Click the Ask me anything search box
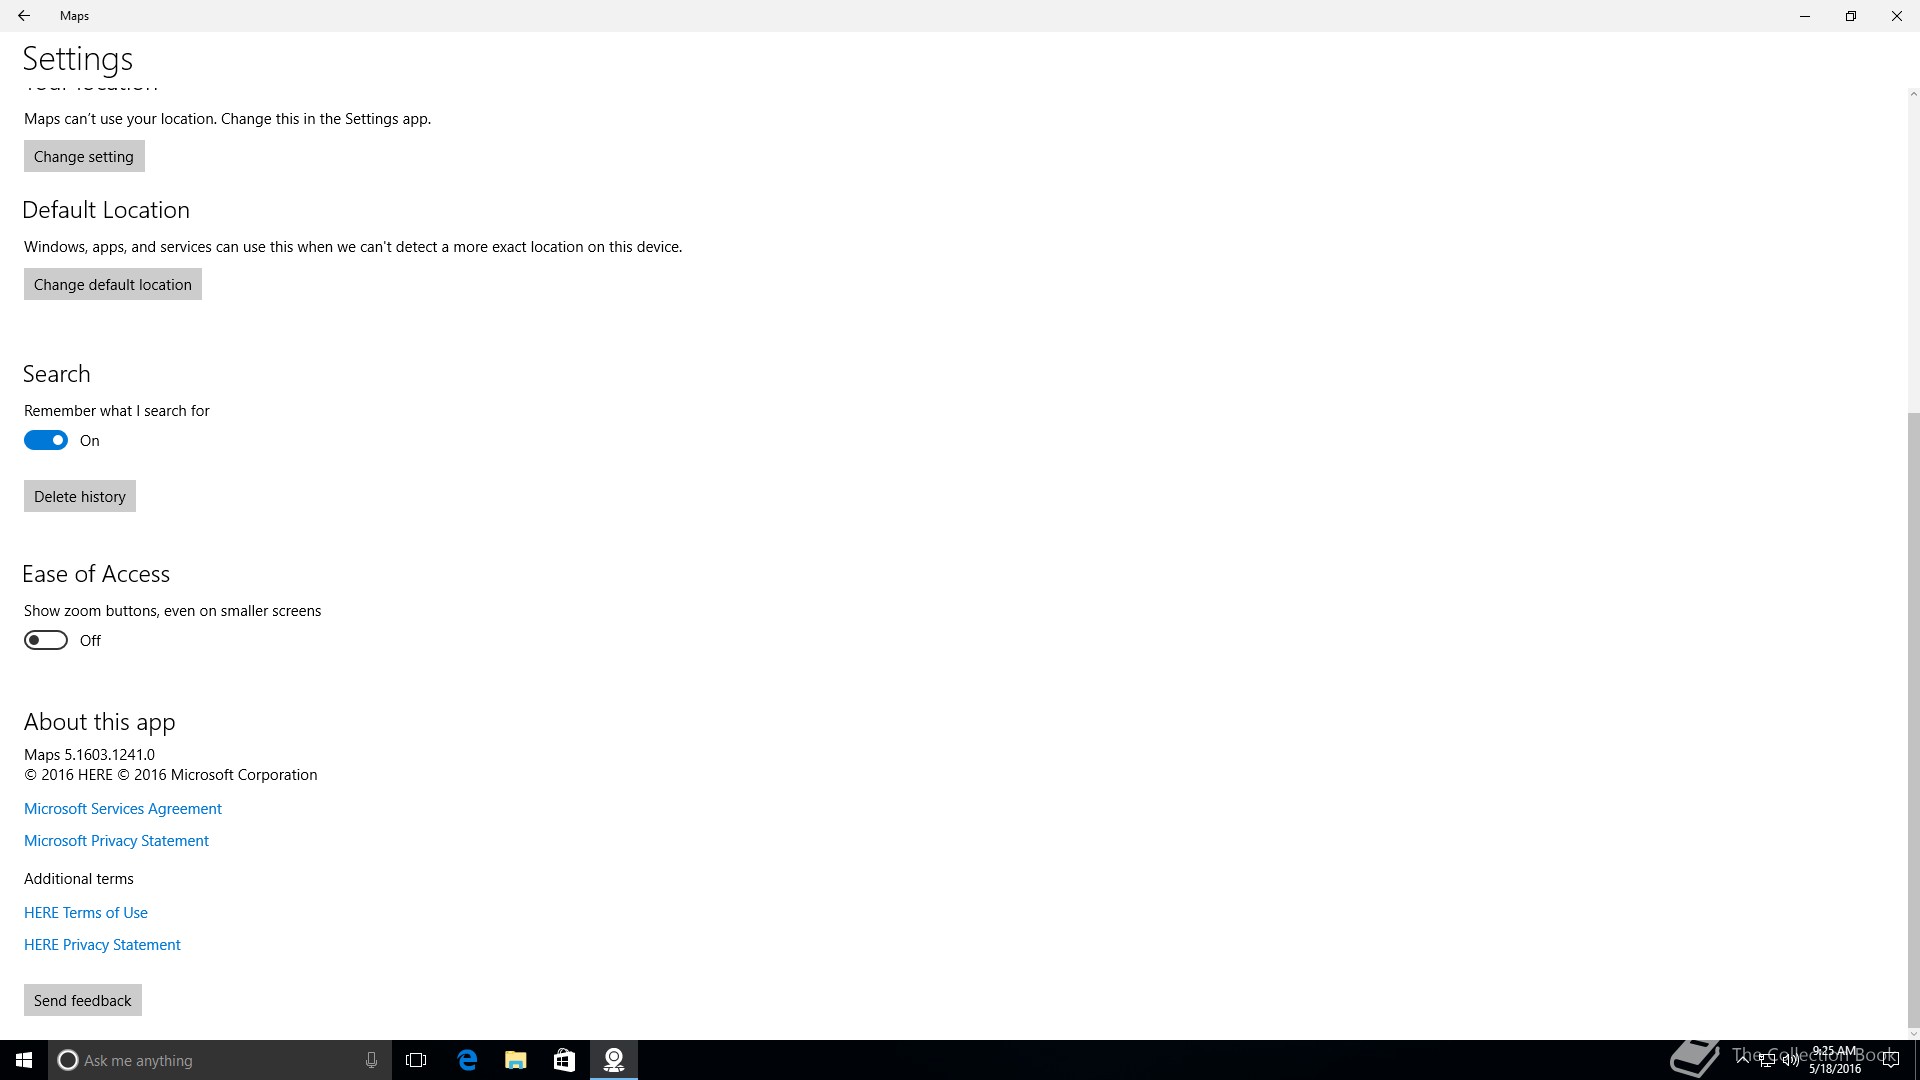 click(x=220, y=1060)
